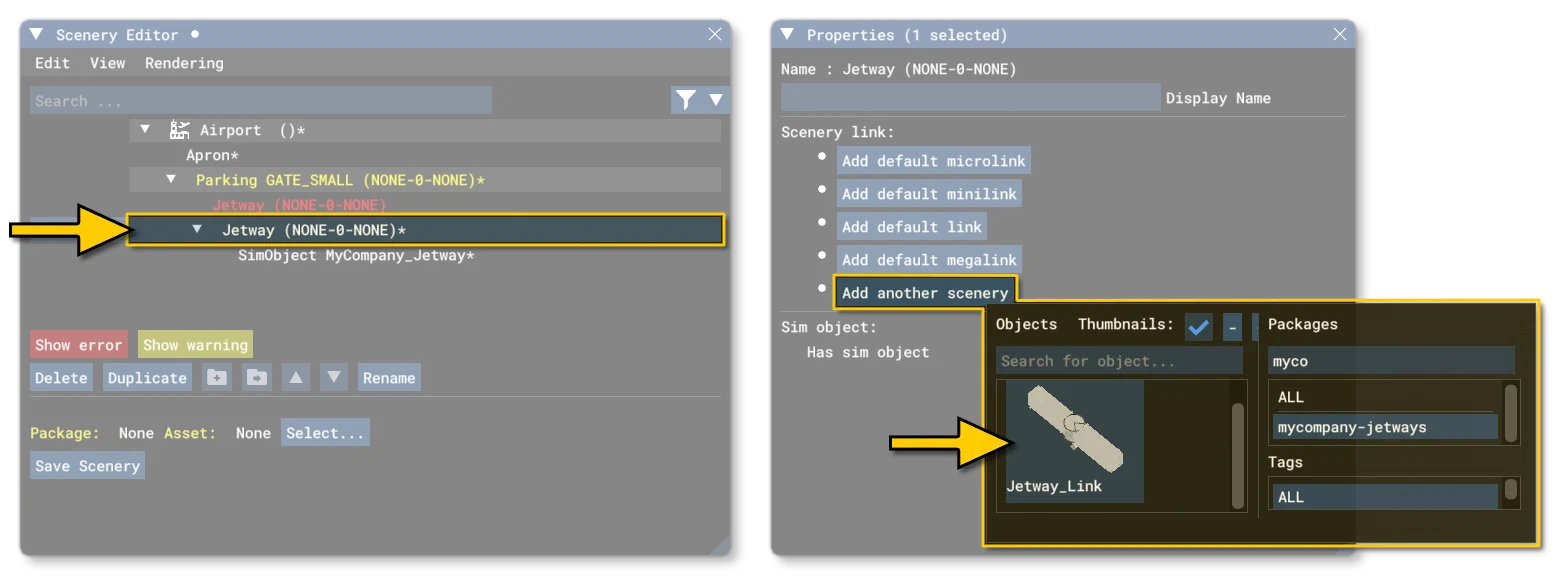This screenshot has width=1556, height=576.
Task: Click the move-to-group folder arrow icon
Action: click(257, 378)
